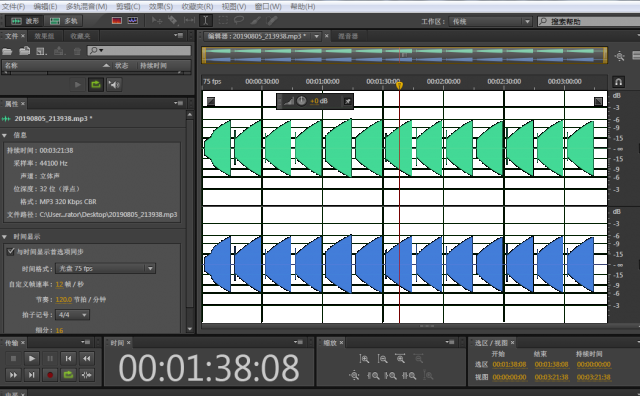The image size is (640, 396).
Task: Stop playback in Transport panel
Action: 13,358
